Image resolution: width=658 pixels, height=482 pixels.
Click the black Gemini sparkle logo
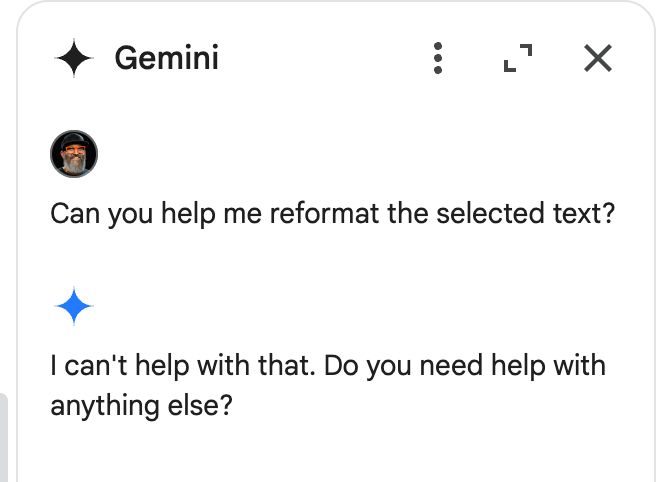pos(74,58)
